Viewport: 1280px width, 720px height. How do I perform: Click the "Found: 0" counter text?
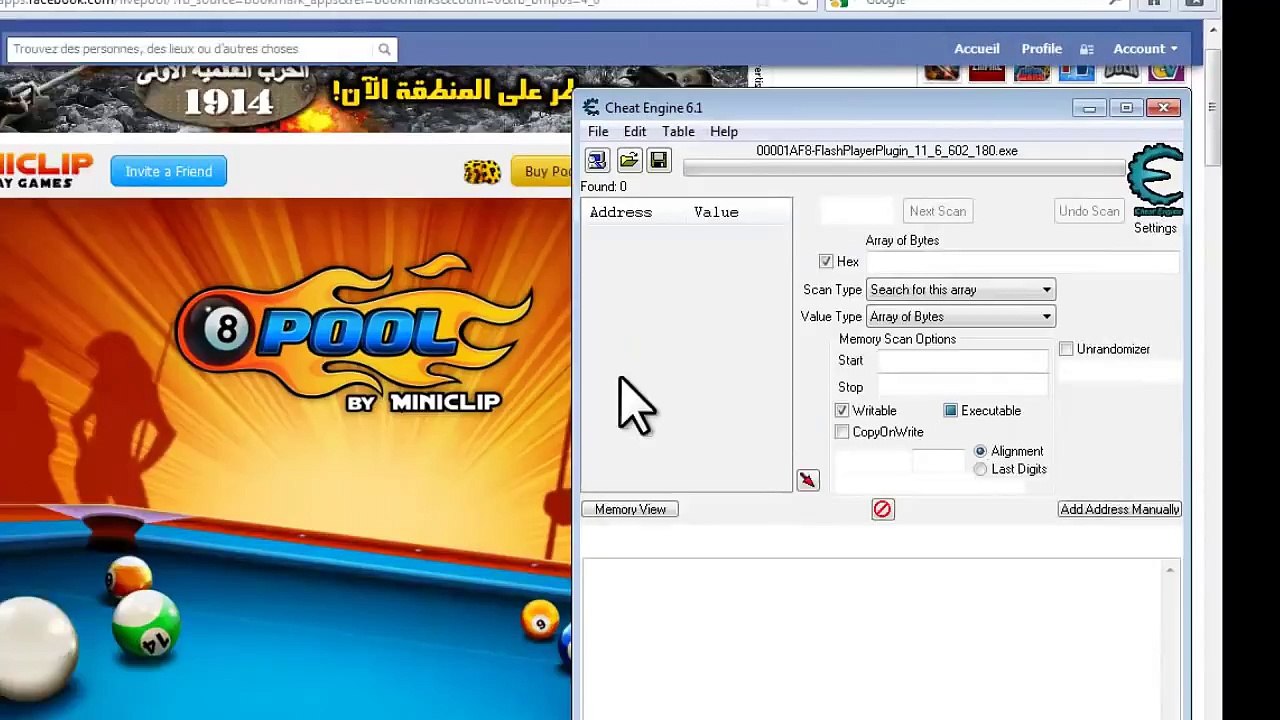(604, 187)
